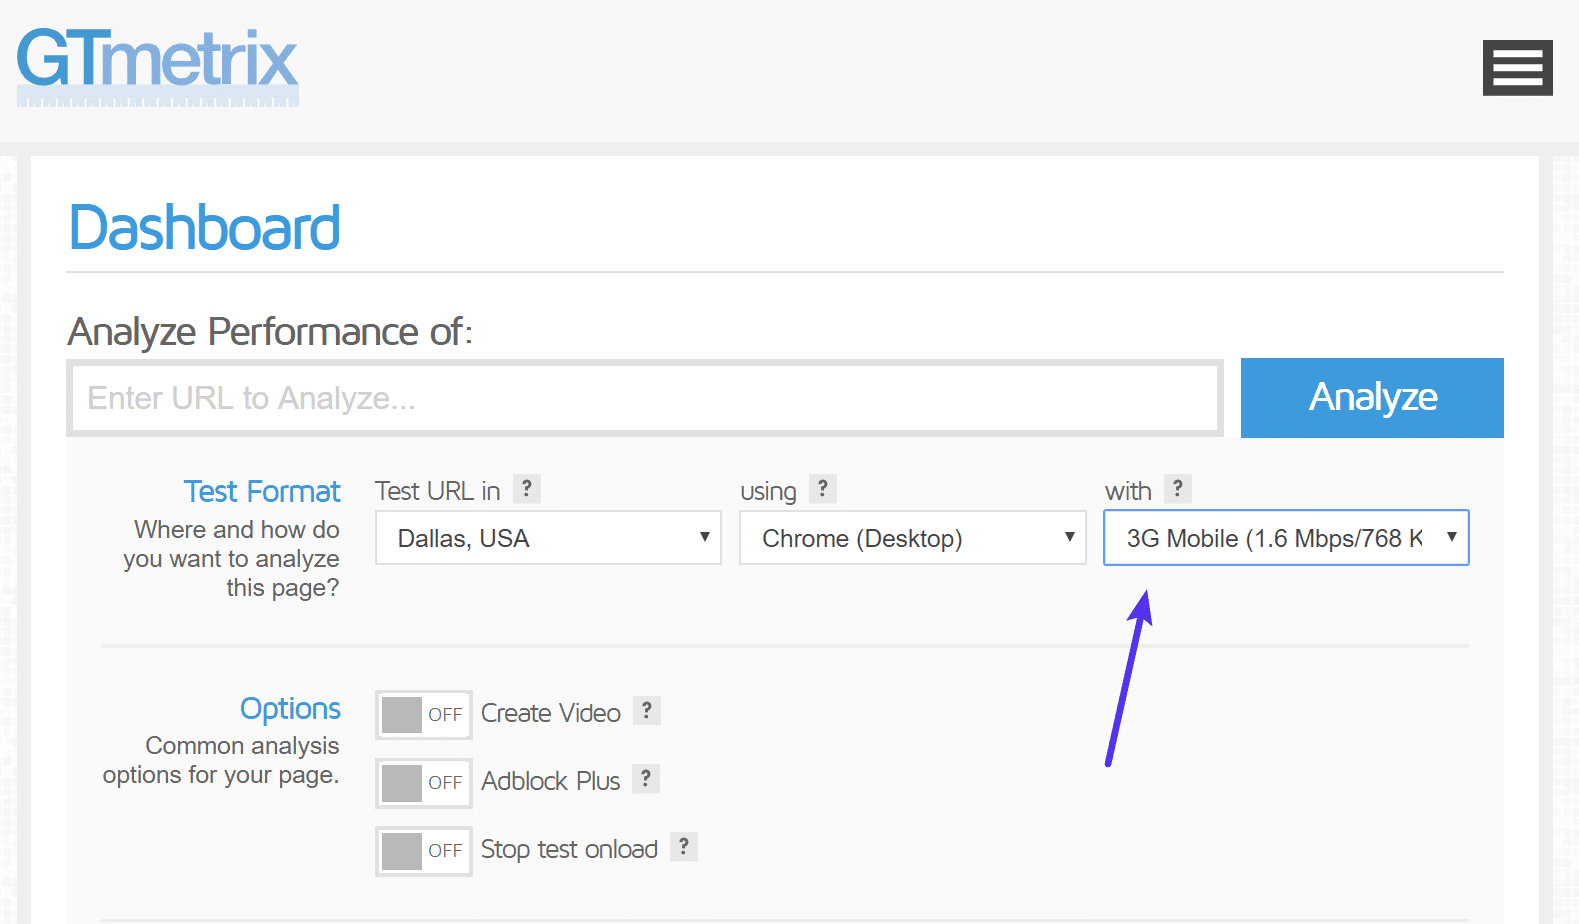Click the Analyze Performance of heading
1579x924 pixels.
pos(270,332)
